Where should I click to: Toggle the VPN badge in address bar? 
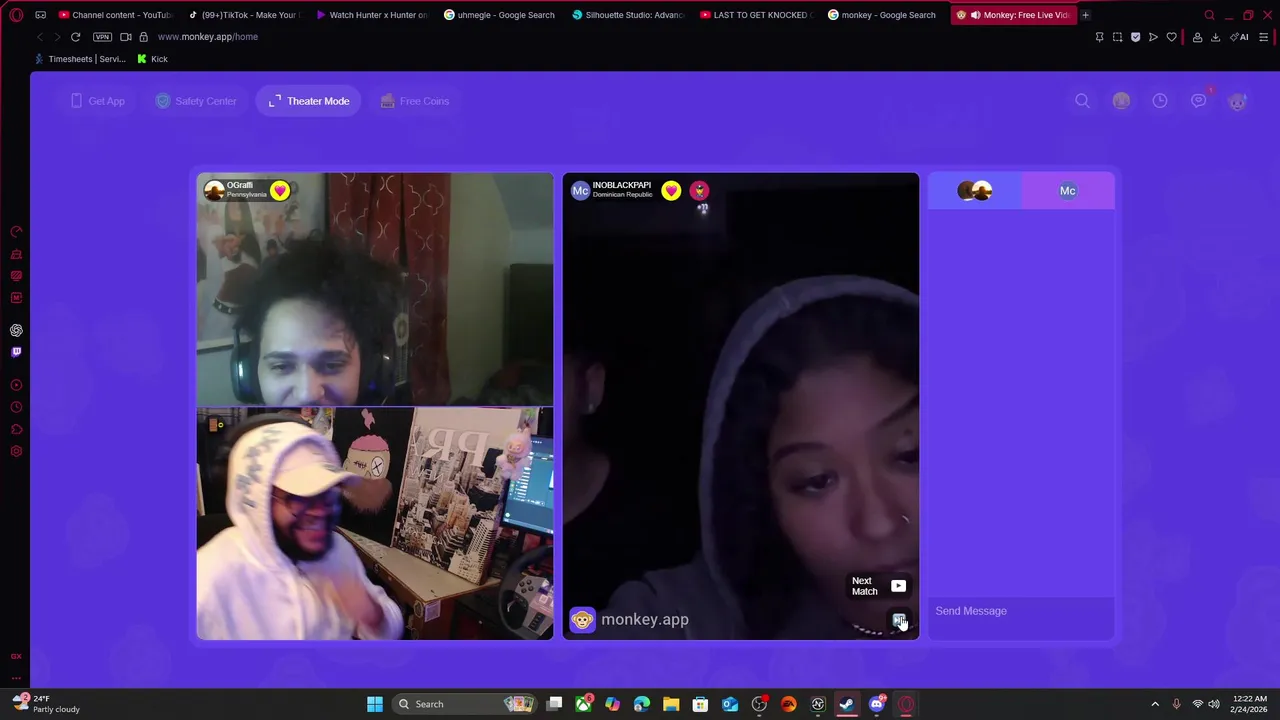(102, 37)
